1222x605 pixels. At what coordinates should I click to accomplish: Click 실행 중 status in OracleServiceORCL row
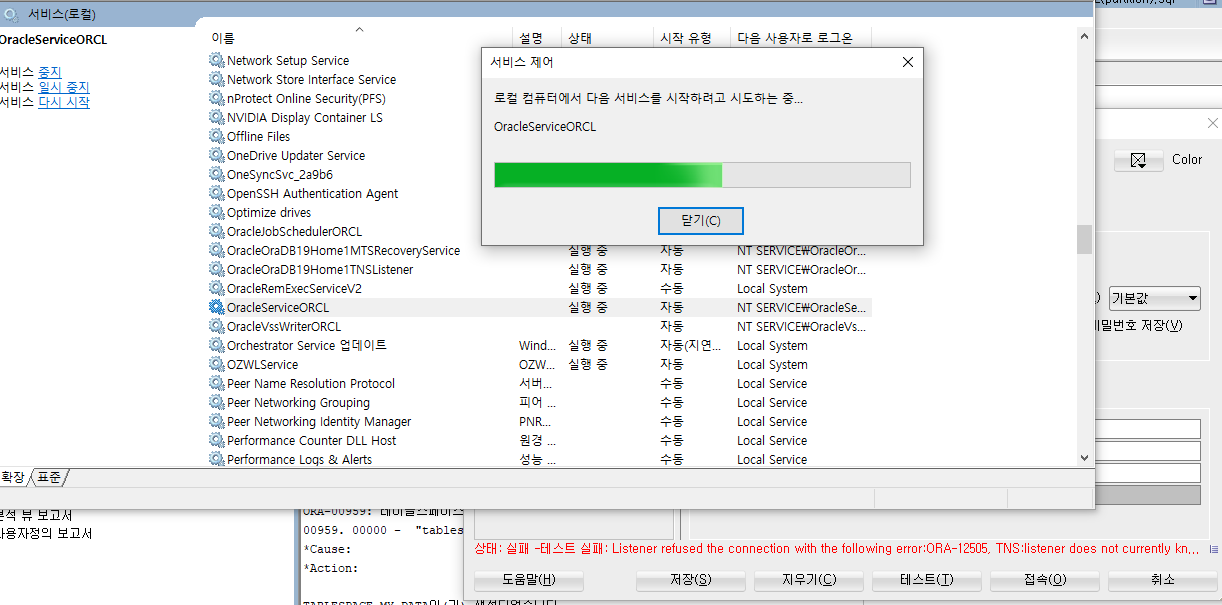(588, 308)
